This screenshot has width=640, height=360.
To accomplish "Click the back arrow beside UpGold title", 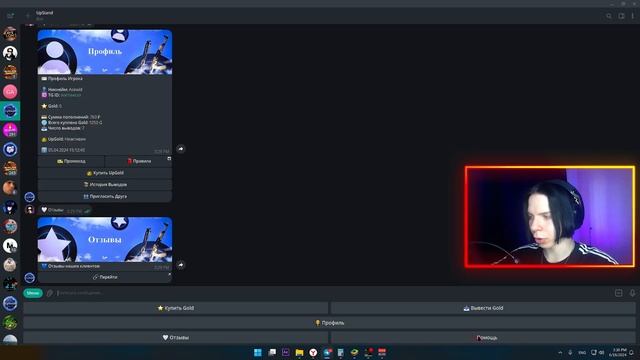I will click(x=28, y=16).
